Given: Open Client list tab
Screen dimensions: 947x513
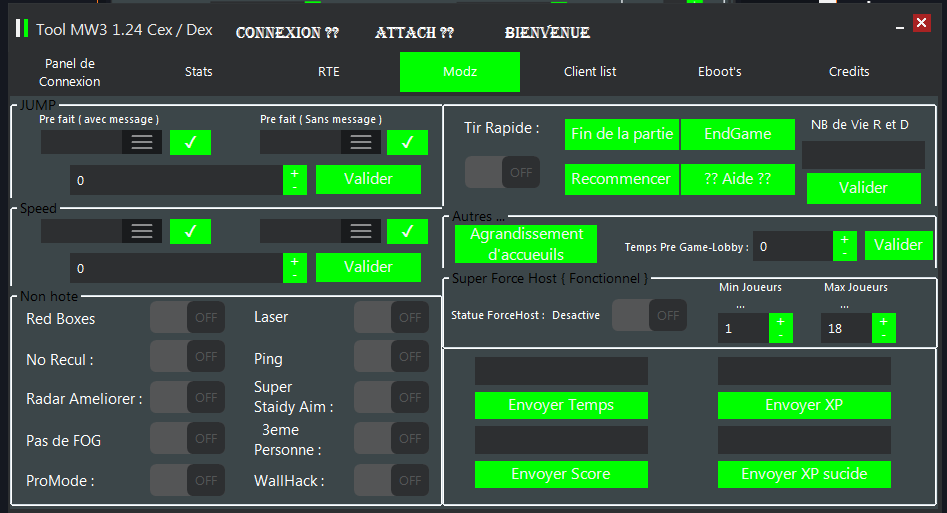Looking at the screenshot, I should pyautogui.click(x=590, y=72).
